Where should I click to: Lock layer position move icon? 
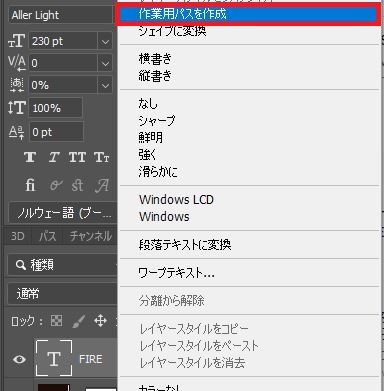pyautogui.click(x=100, y=321)
